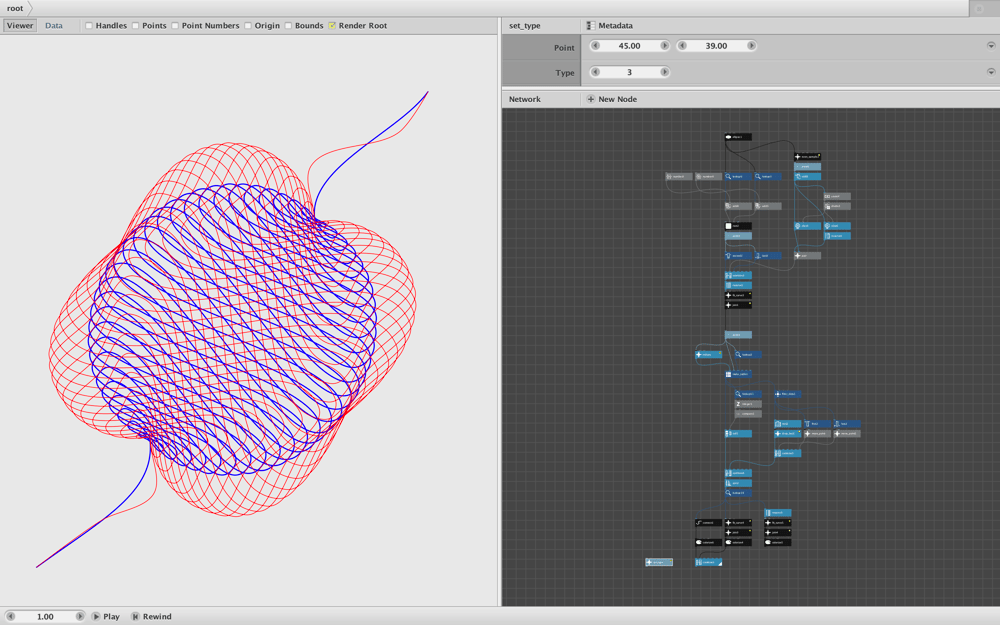Select the rect1 node with white square icon

pyautogui.click(x=738, y=226)
